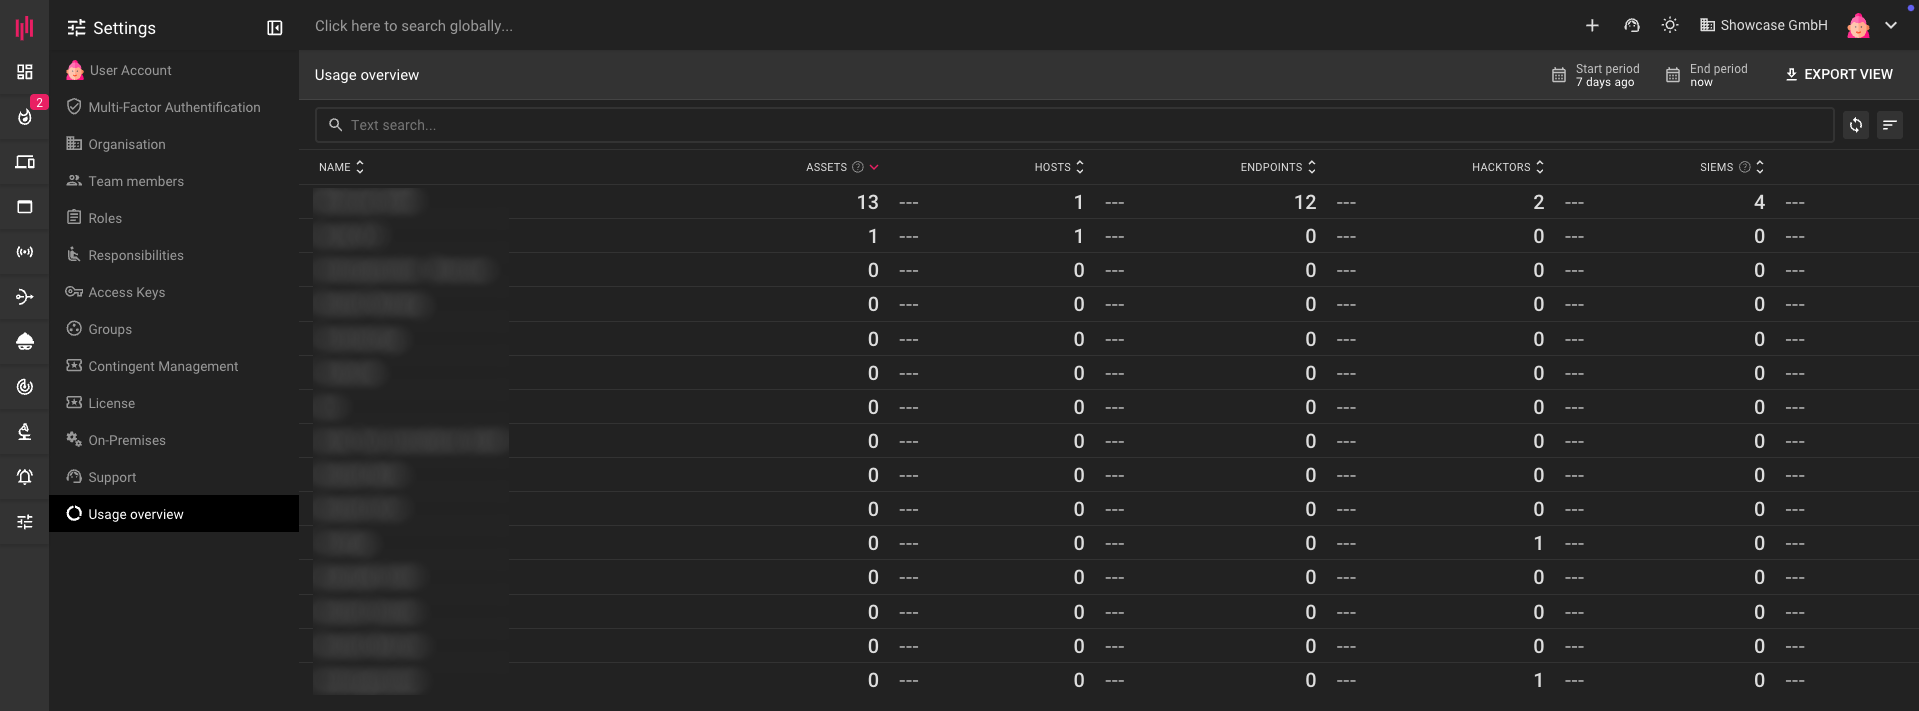The width and height of the screenshot is (1919, 711).
Task: Click Showcase GmbH organisation name
Action: point(1773,26)
